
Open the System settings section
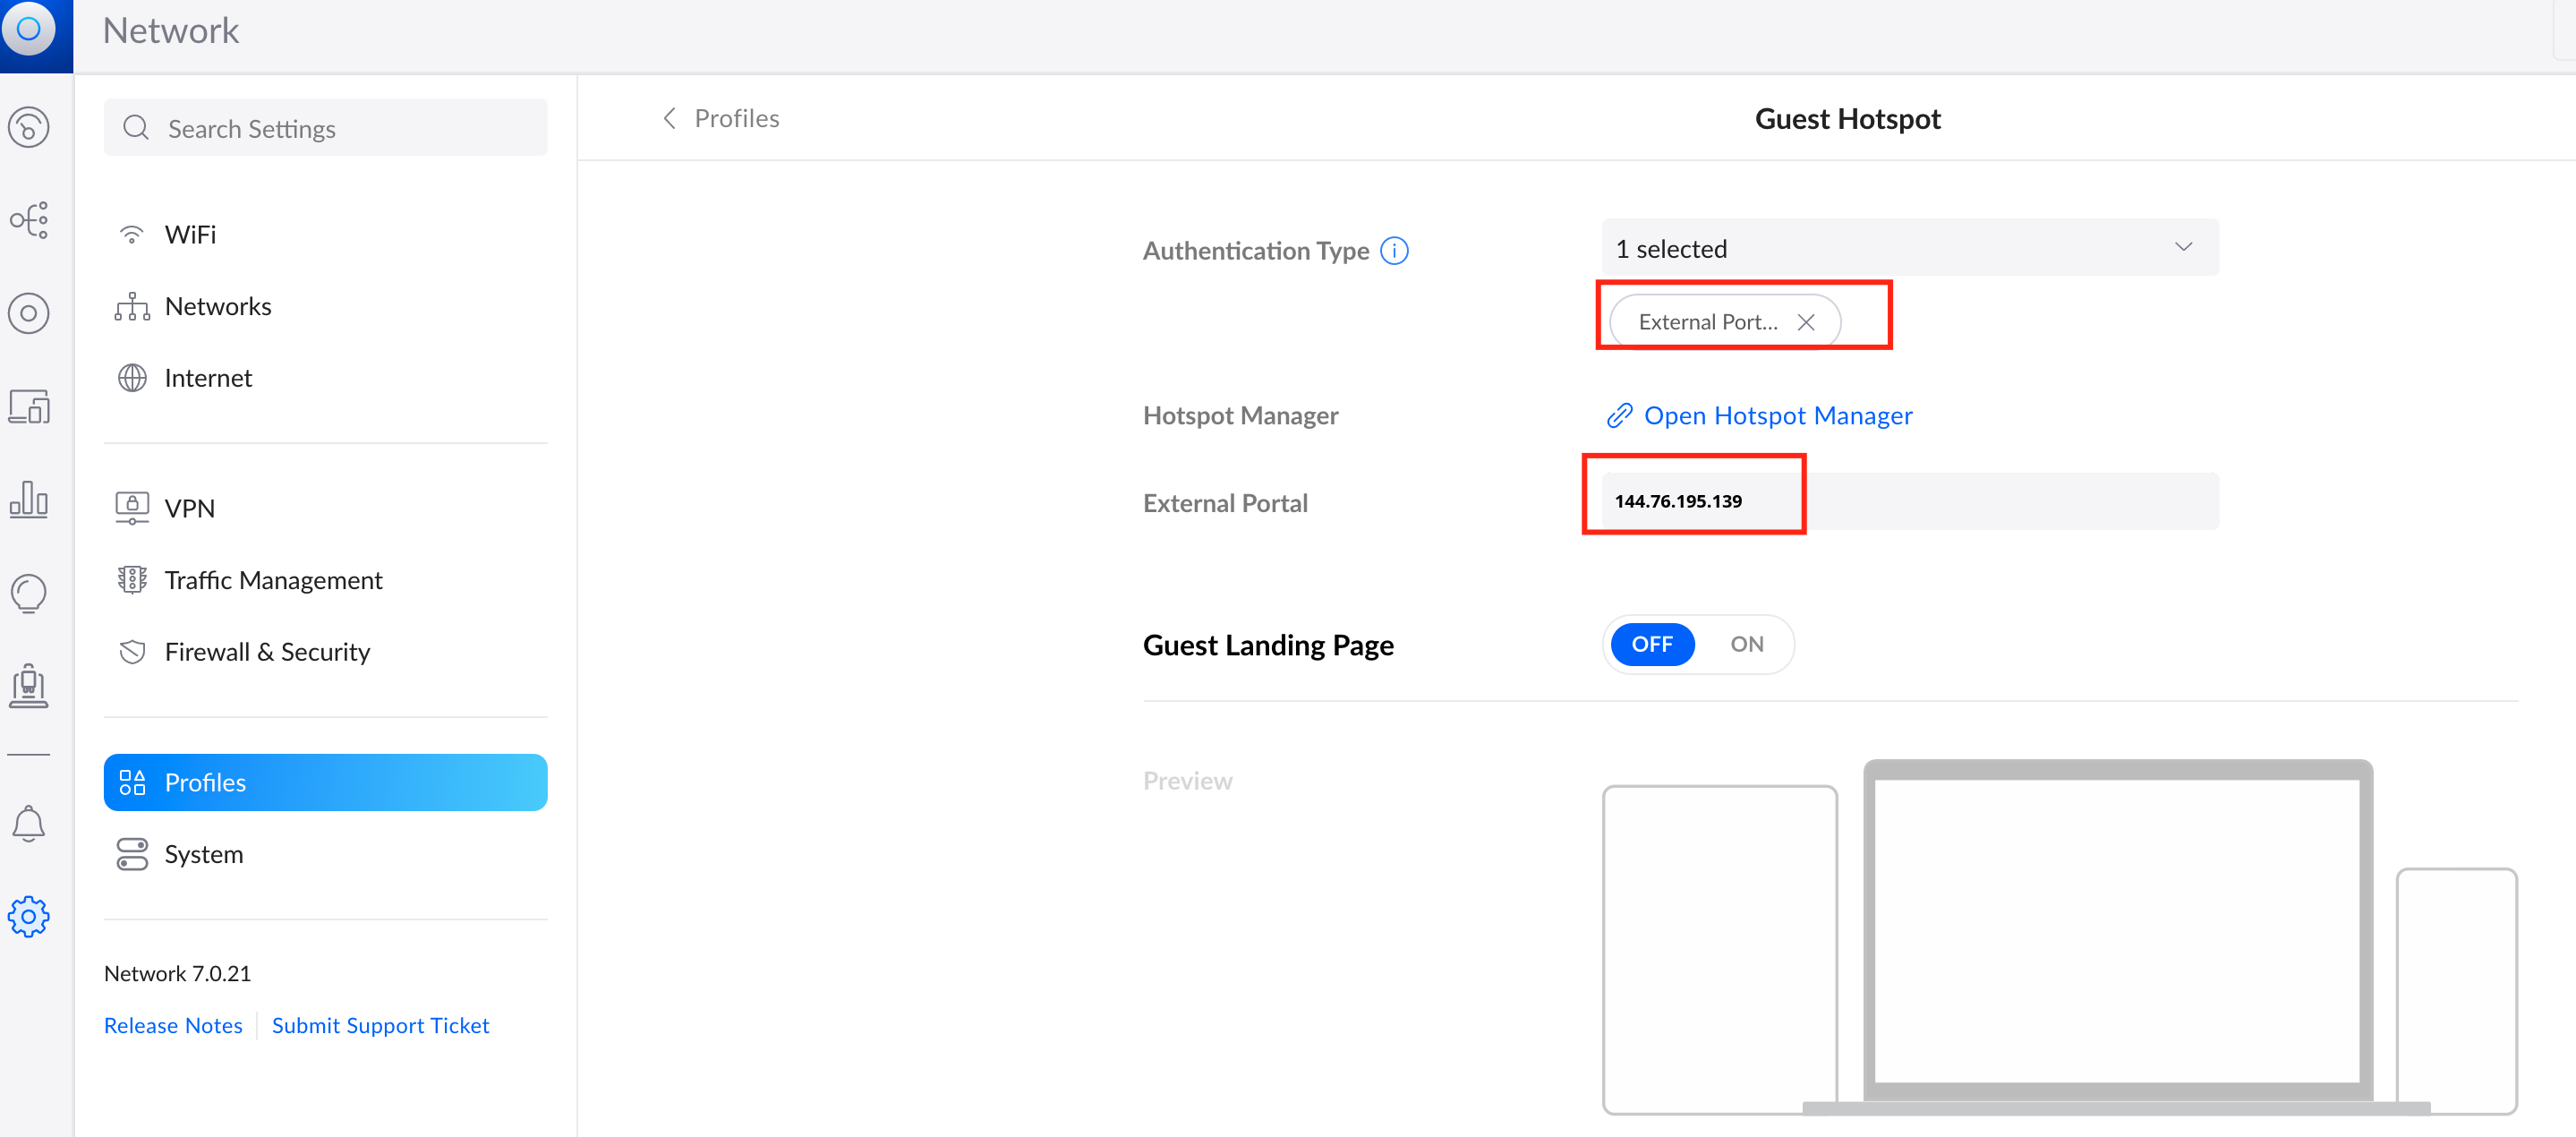(204, 854)
